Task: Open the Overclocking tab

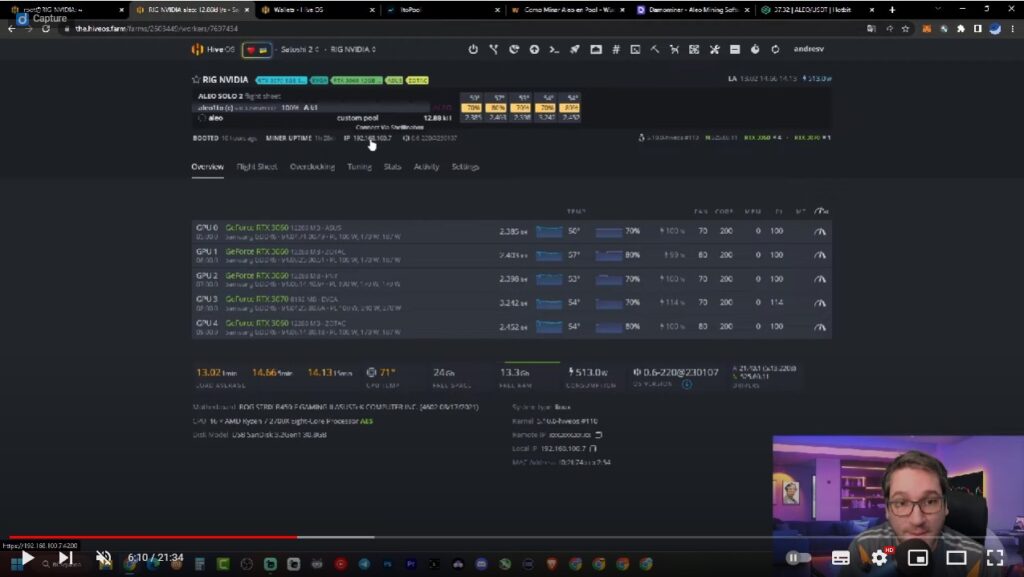Action: click(312, 167)
